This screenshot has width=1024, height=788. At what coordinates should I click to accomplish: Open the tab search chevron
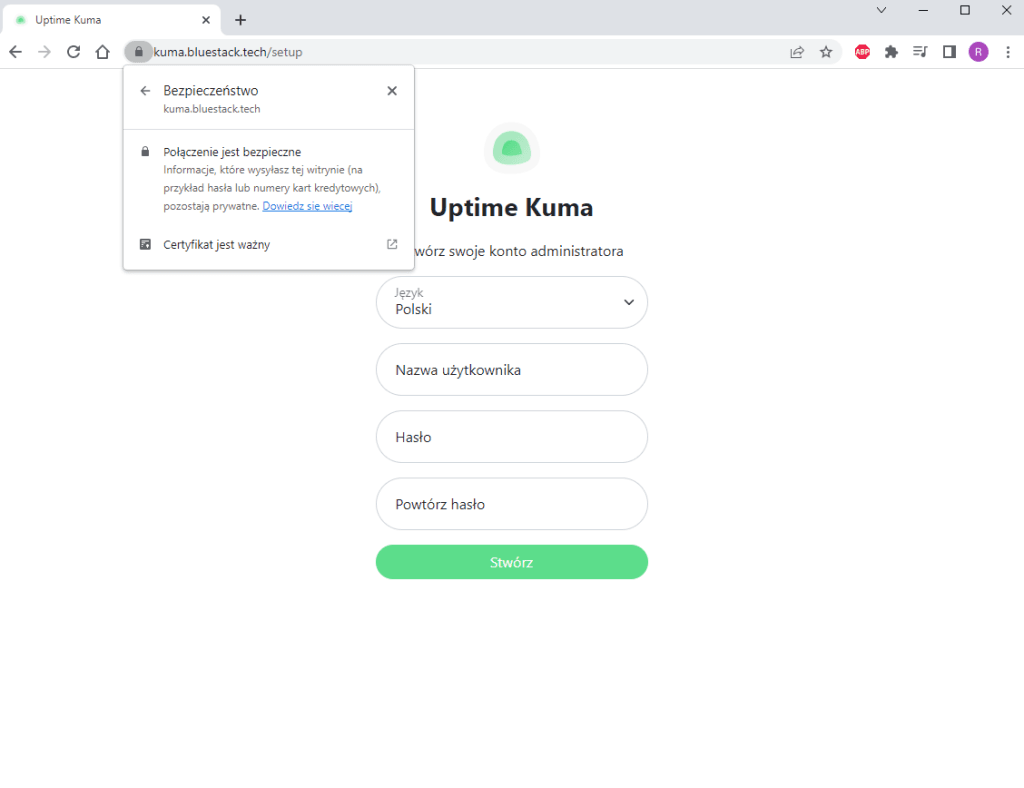(881, 10)
